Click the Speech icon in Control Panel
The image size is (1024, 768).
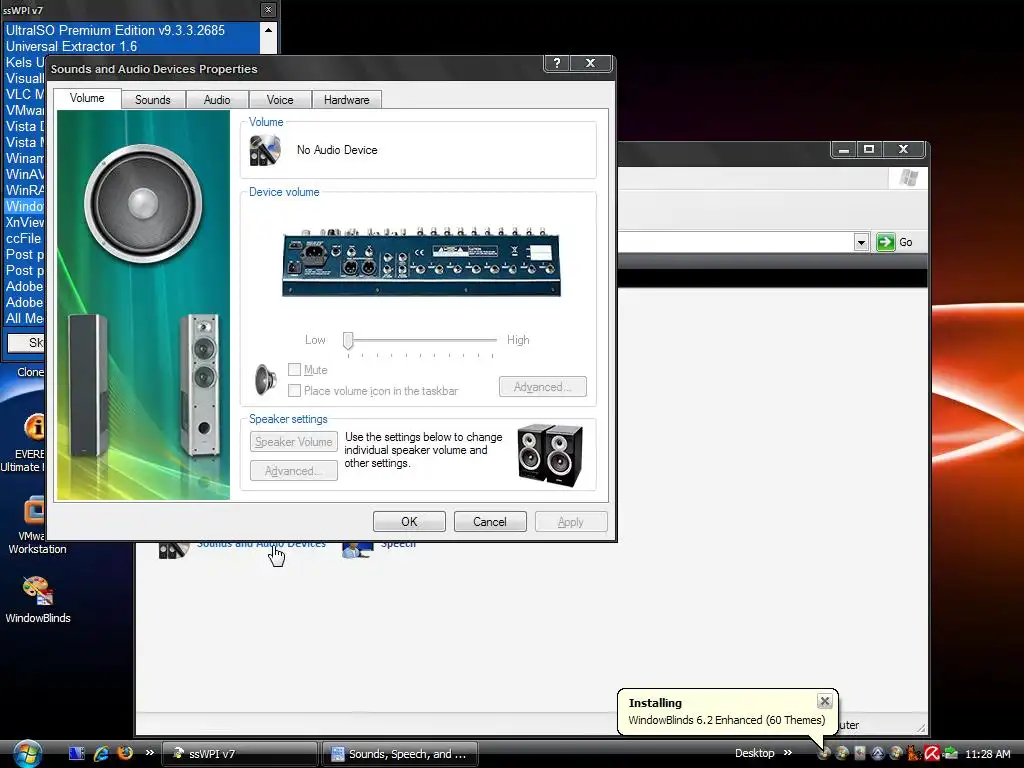(357, 550)
